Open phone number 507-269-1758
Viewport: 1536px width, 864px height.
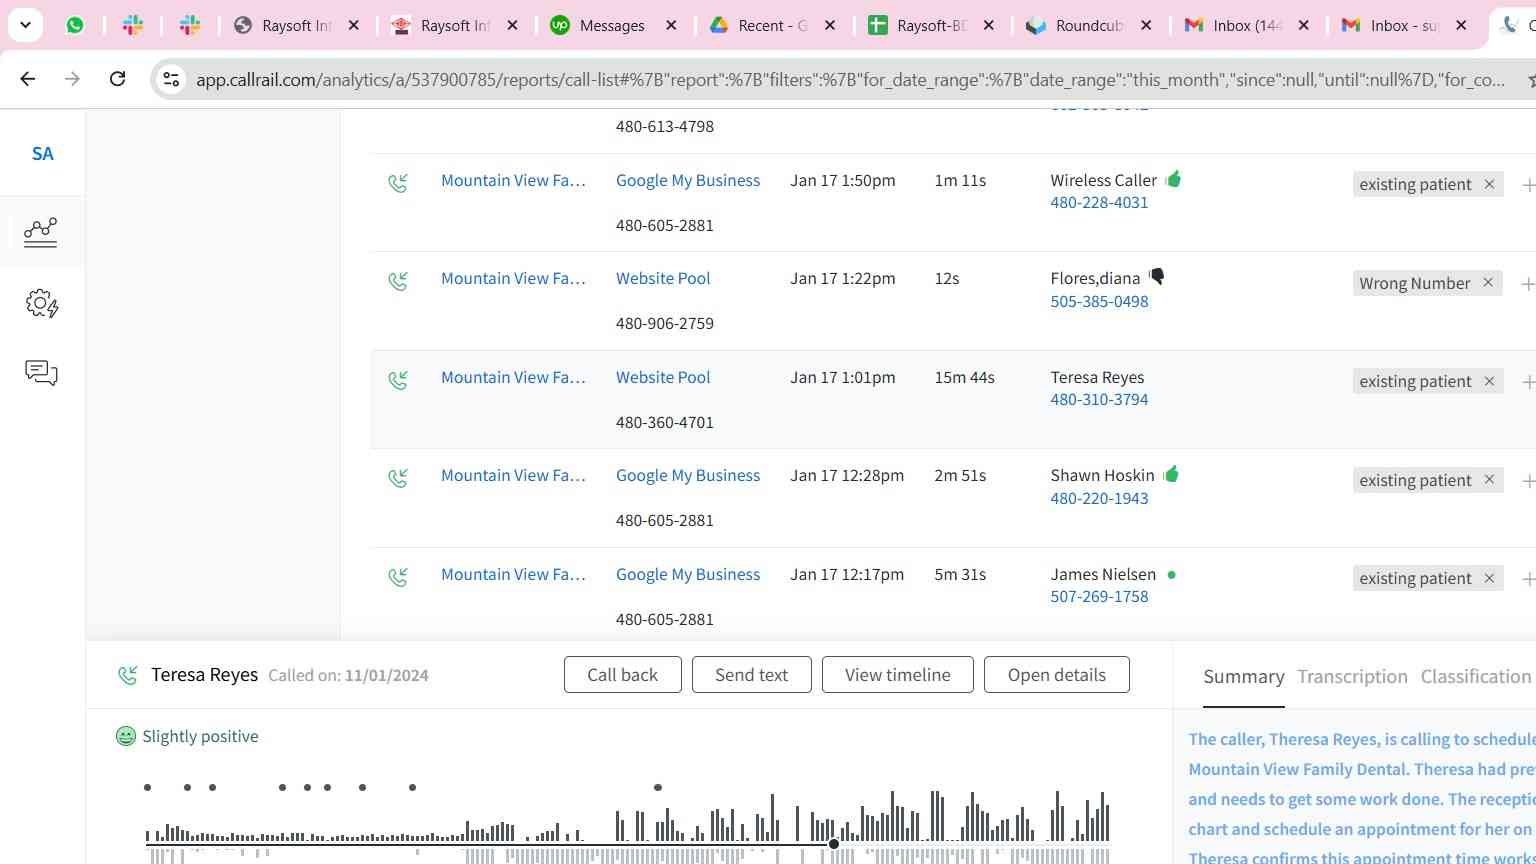pos(1099,596)
